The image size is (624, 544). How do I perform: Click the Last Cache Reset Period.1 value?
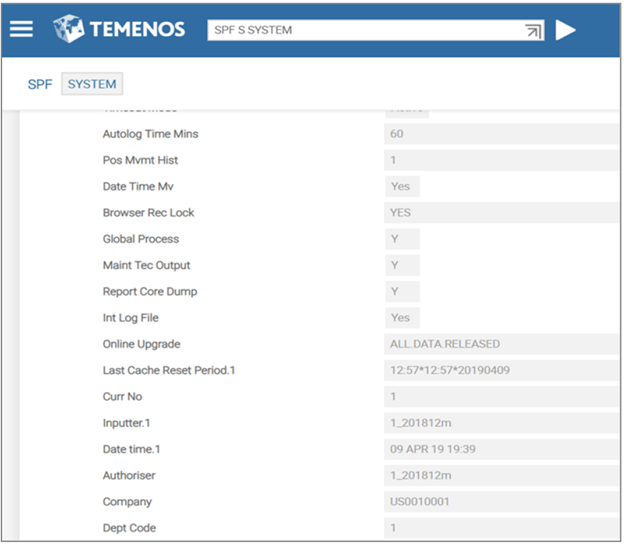pyautogui.click(x=500, y=371)
